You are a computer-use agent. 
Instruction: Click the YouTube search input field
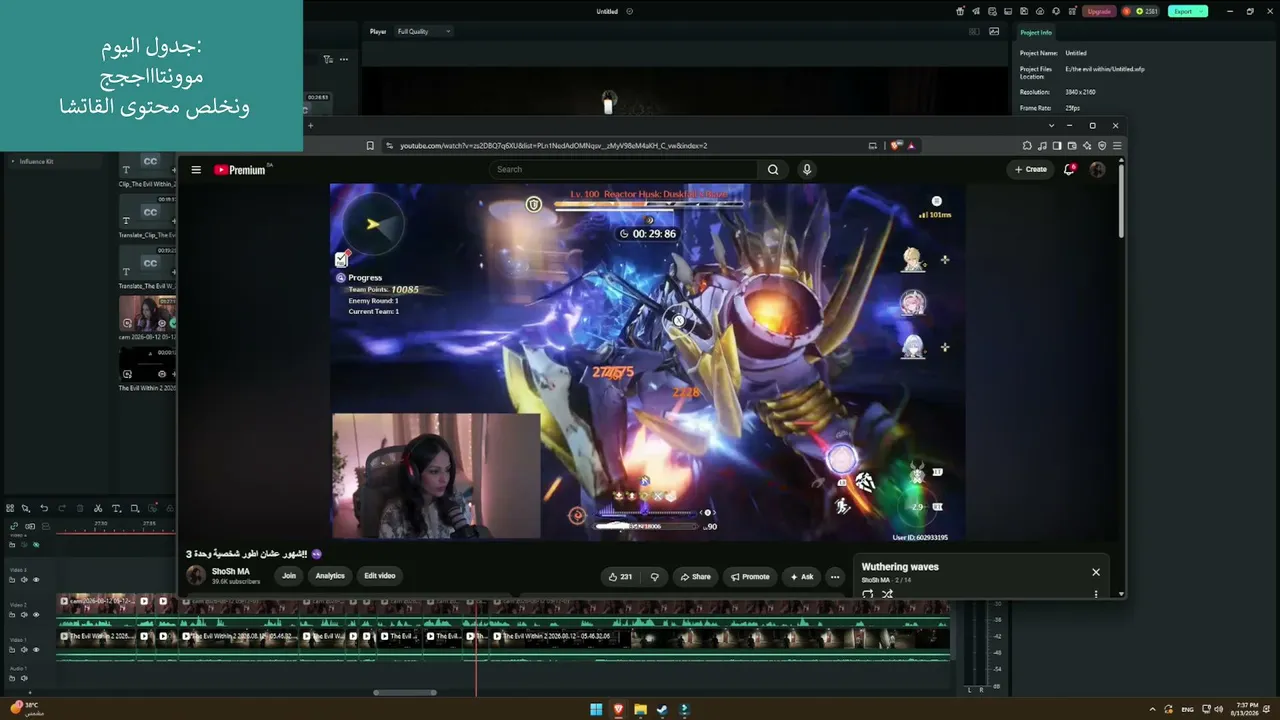(625, 169)
